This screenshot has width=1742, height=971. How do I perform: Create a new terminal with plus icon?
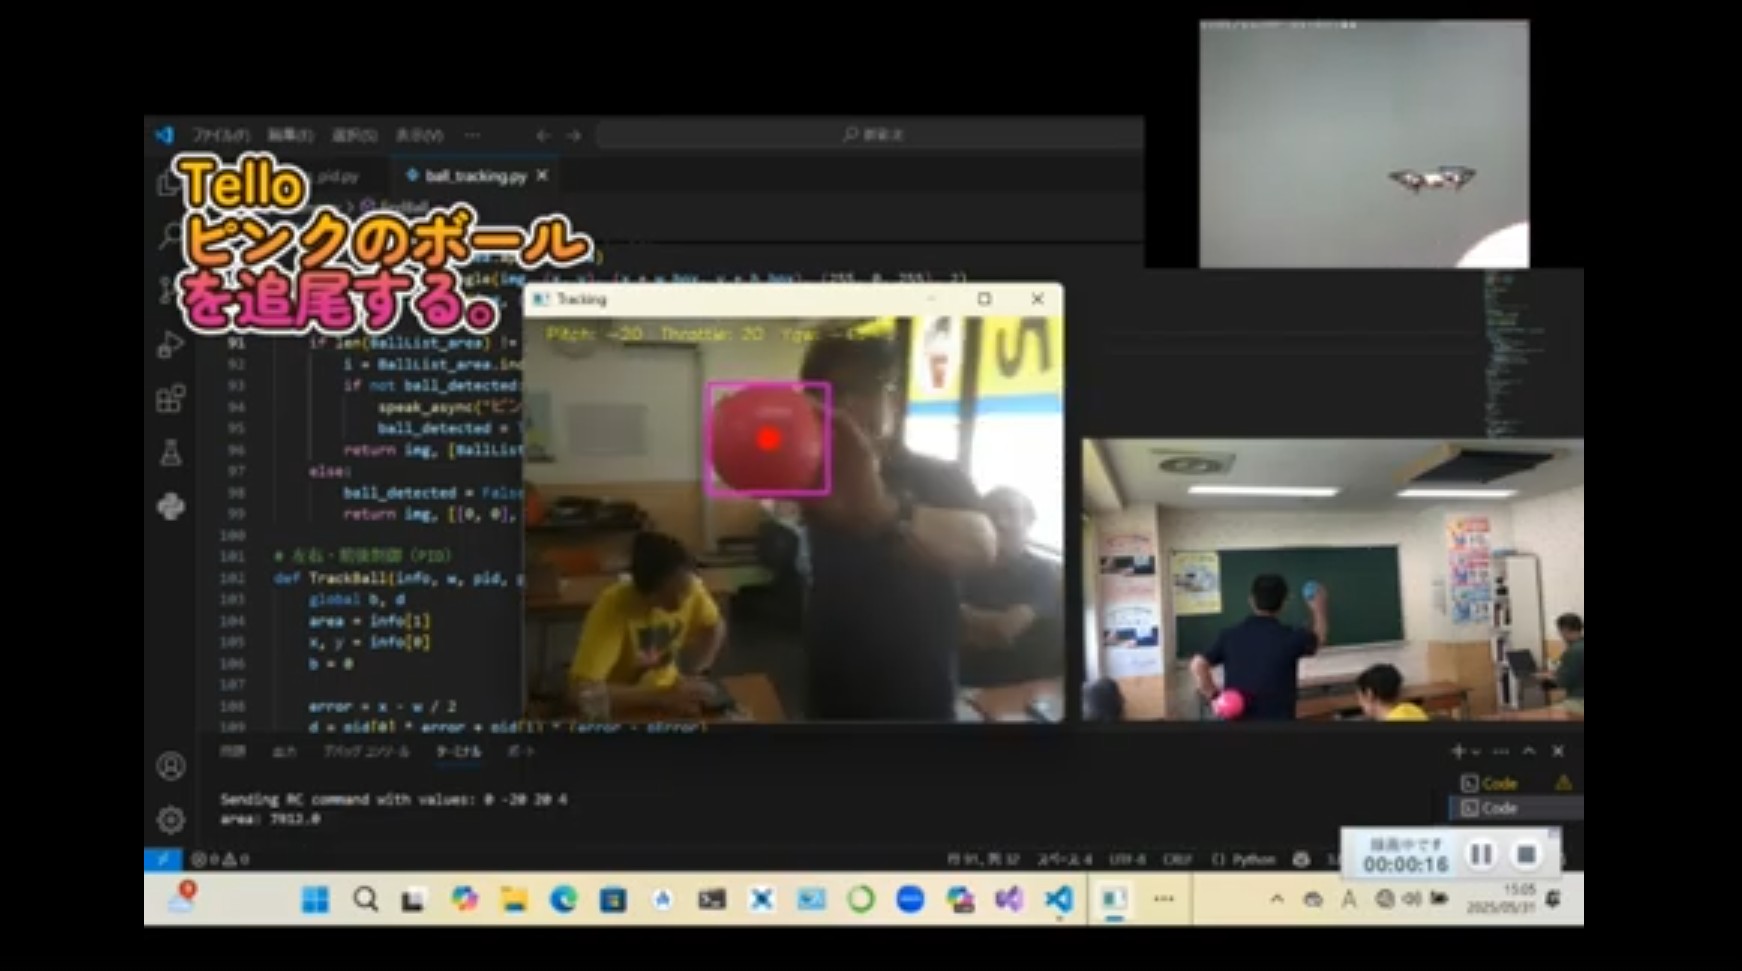(1457, 751)
